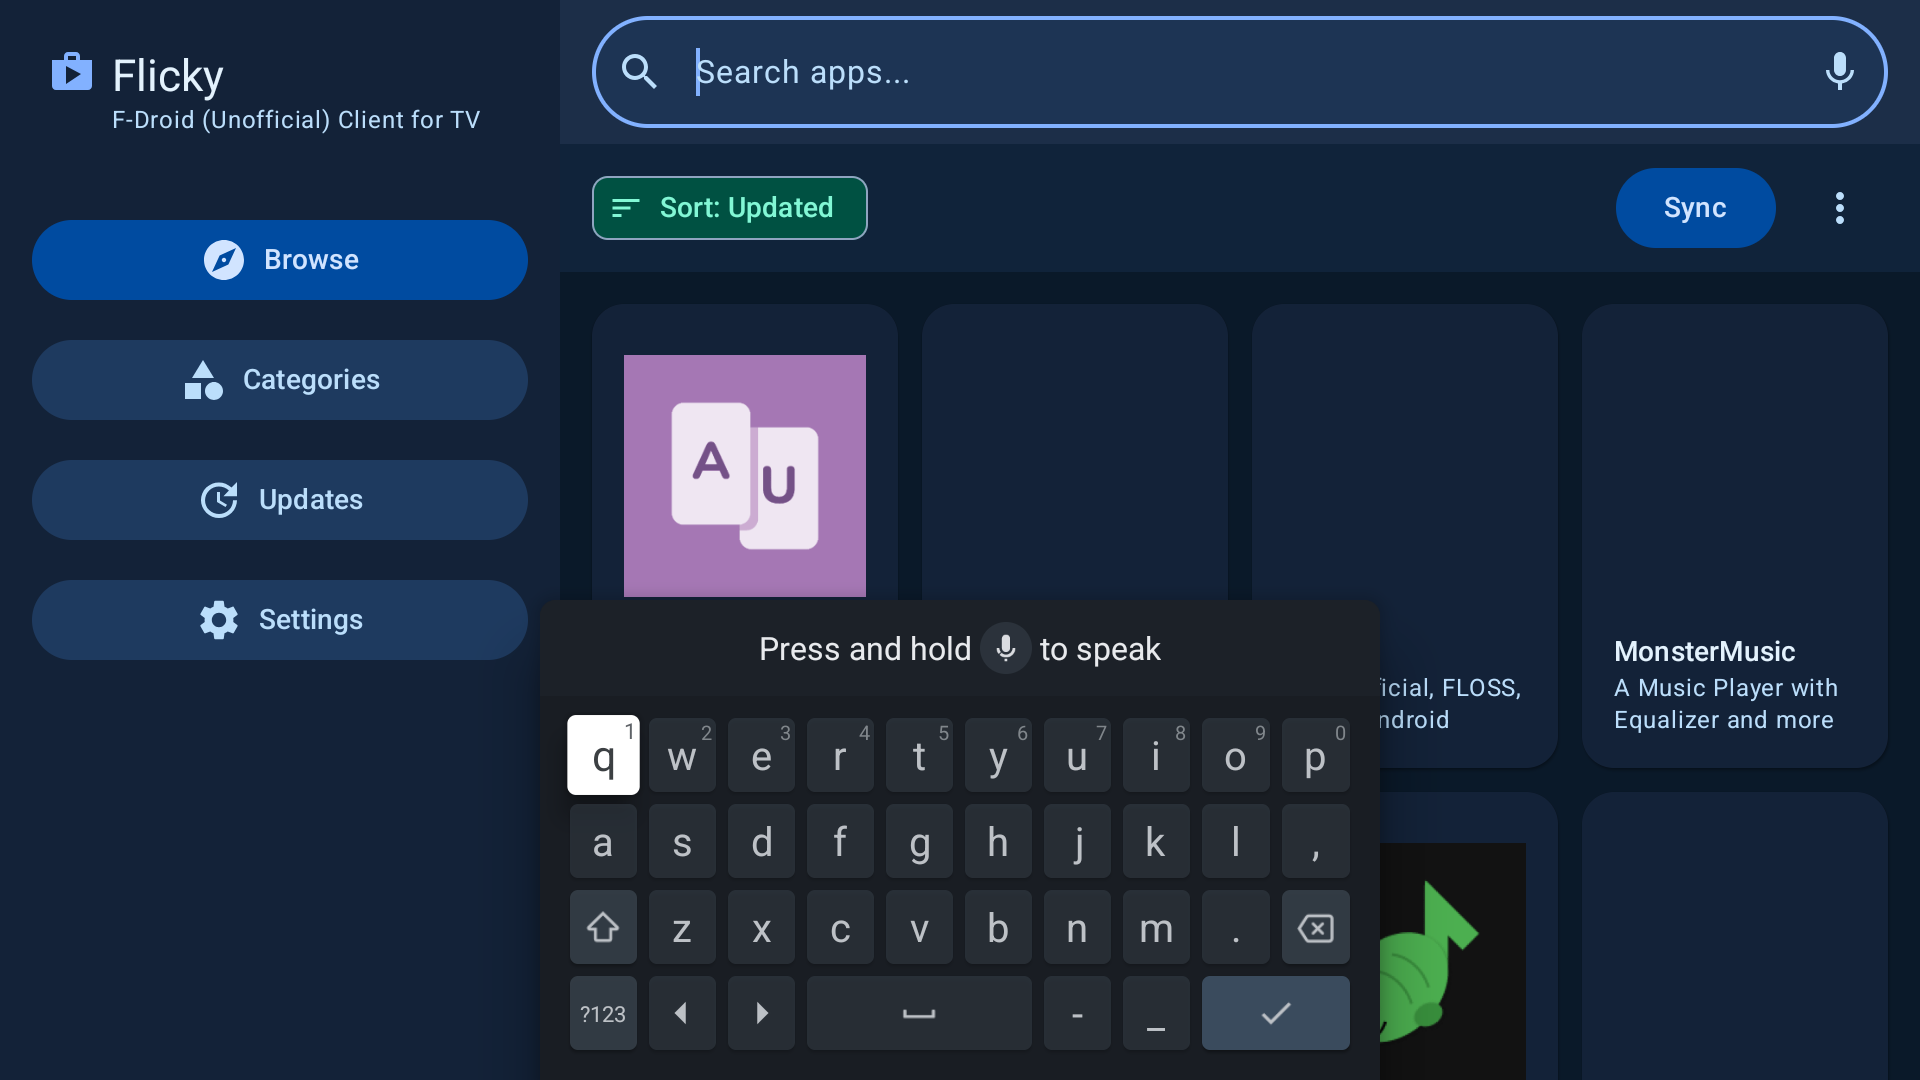
Task: Toggle the shift key on keyboard
Action: 603,927
